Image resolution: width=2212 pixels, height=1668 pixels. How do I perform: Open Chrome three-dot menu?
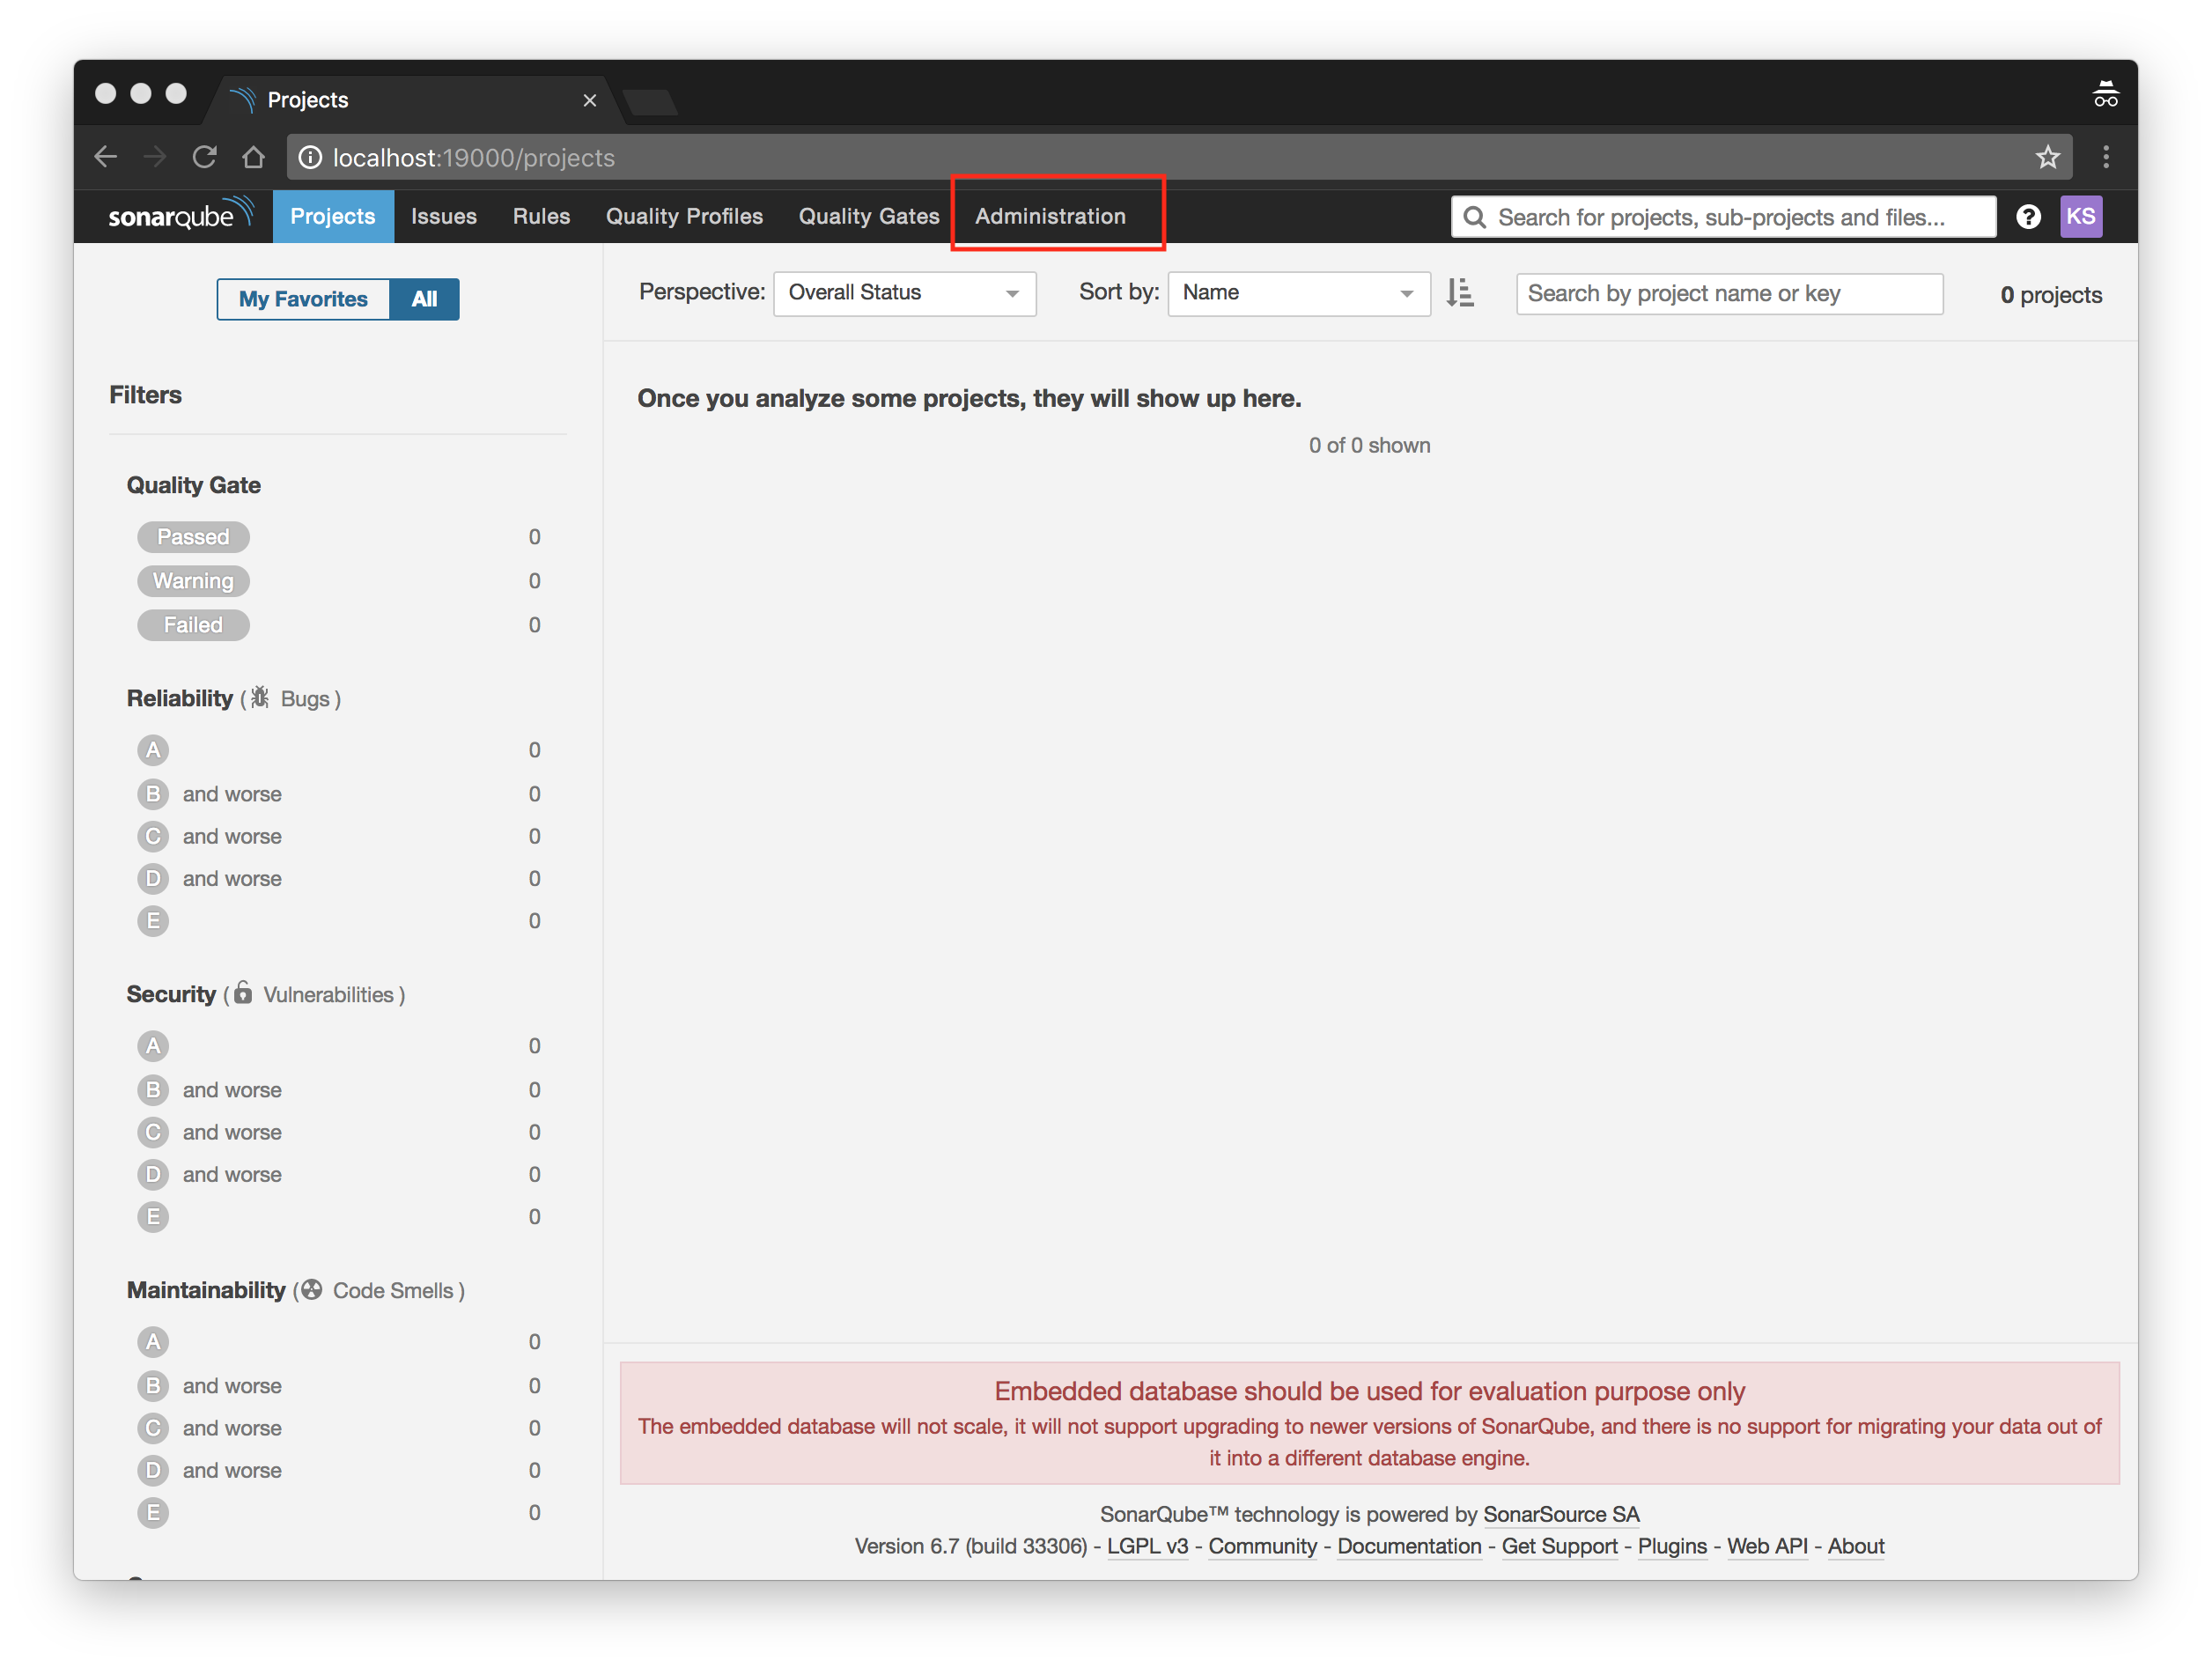2105,157
